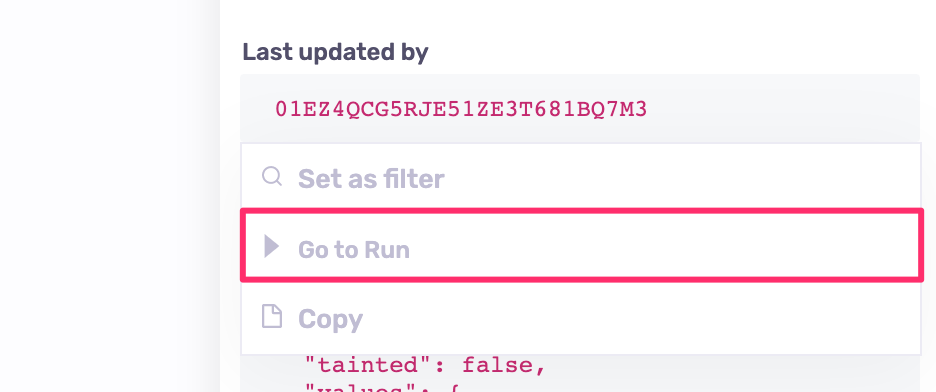Click the run ID 01EZ4QCG5RJE51ZE3T681BQ7M3

(461, 109)
